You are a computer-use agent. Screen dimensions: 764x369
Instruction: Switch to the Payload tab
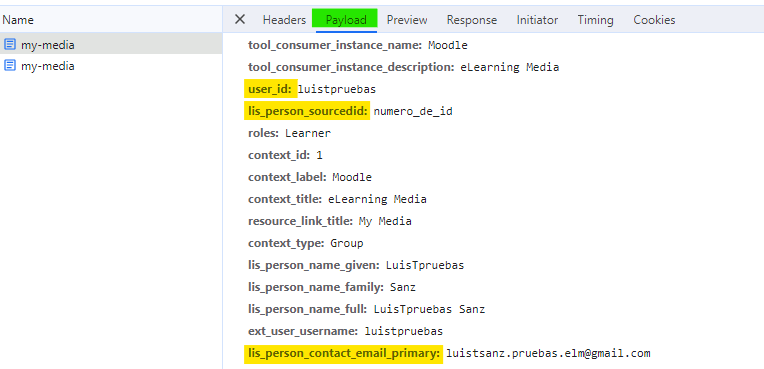coord(346,20)
